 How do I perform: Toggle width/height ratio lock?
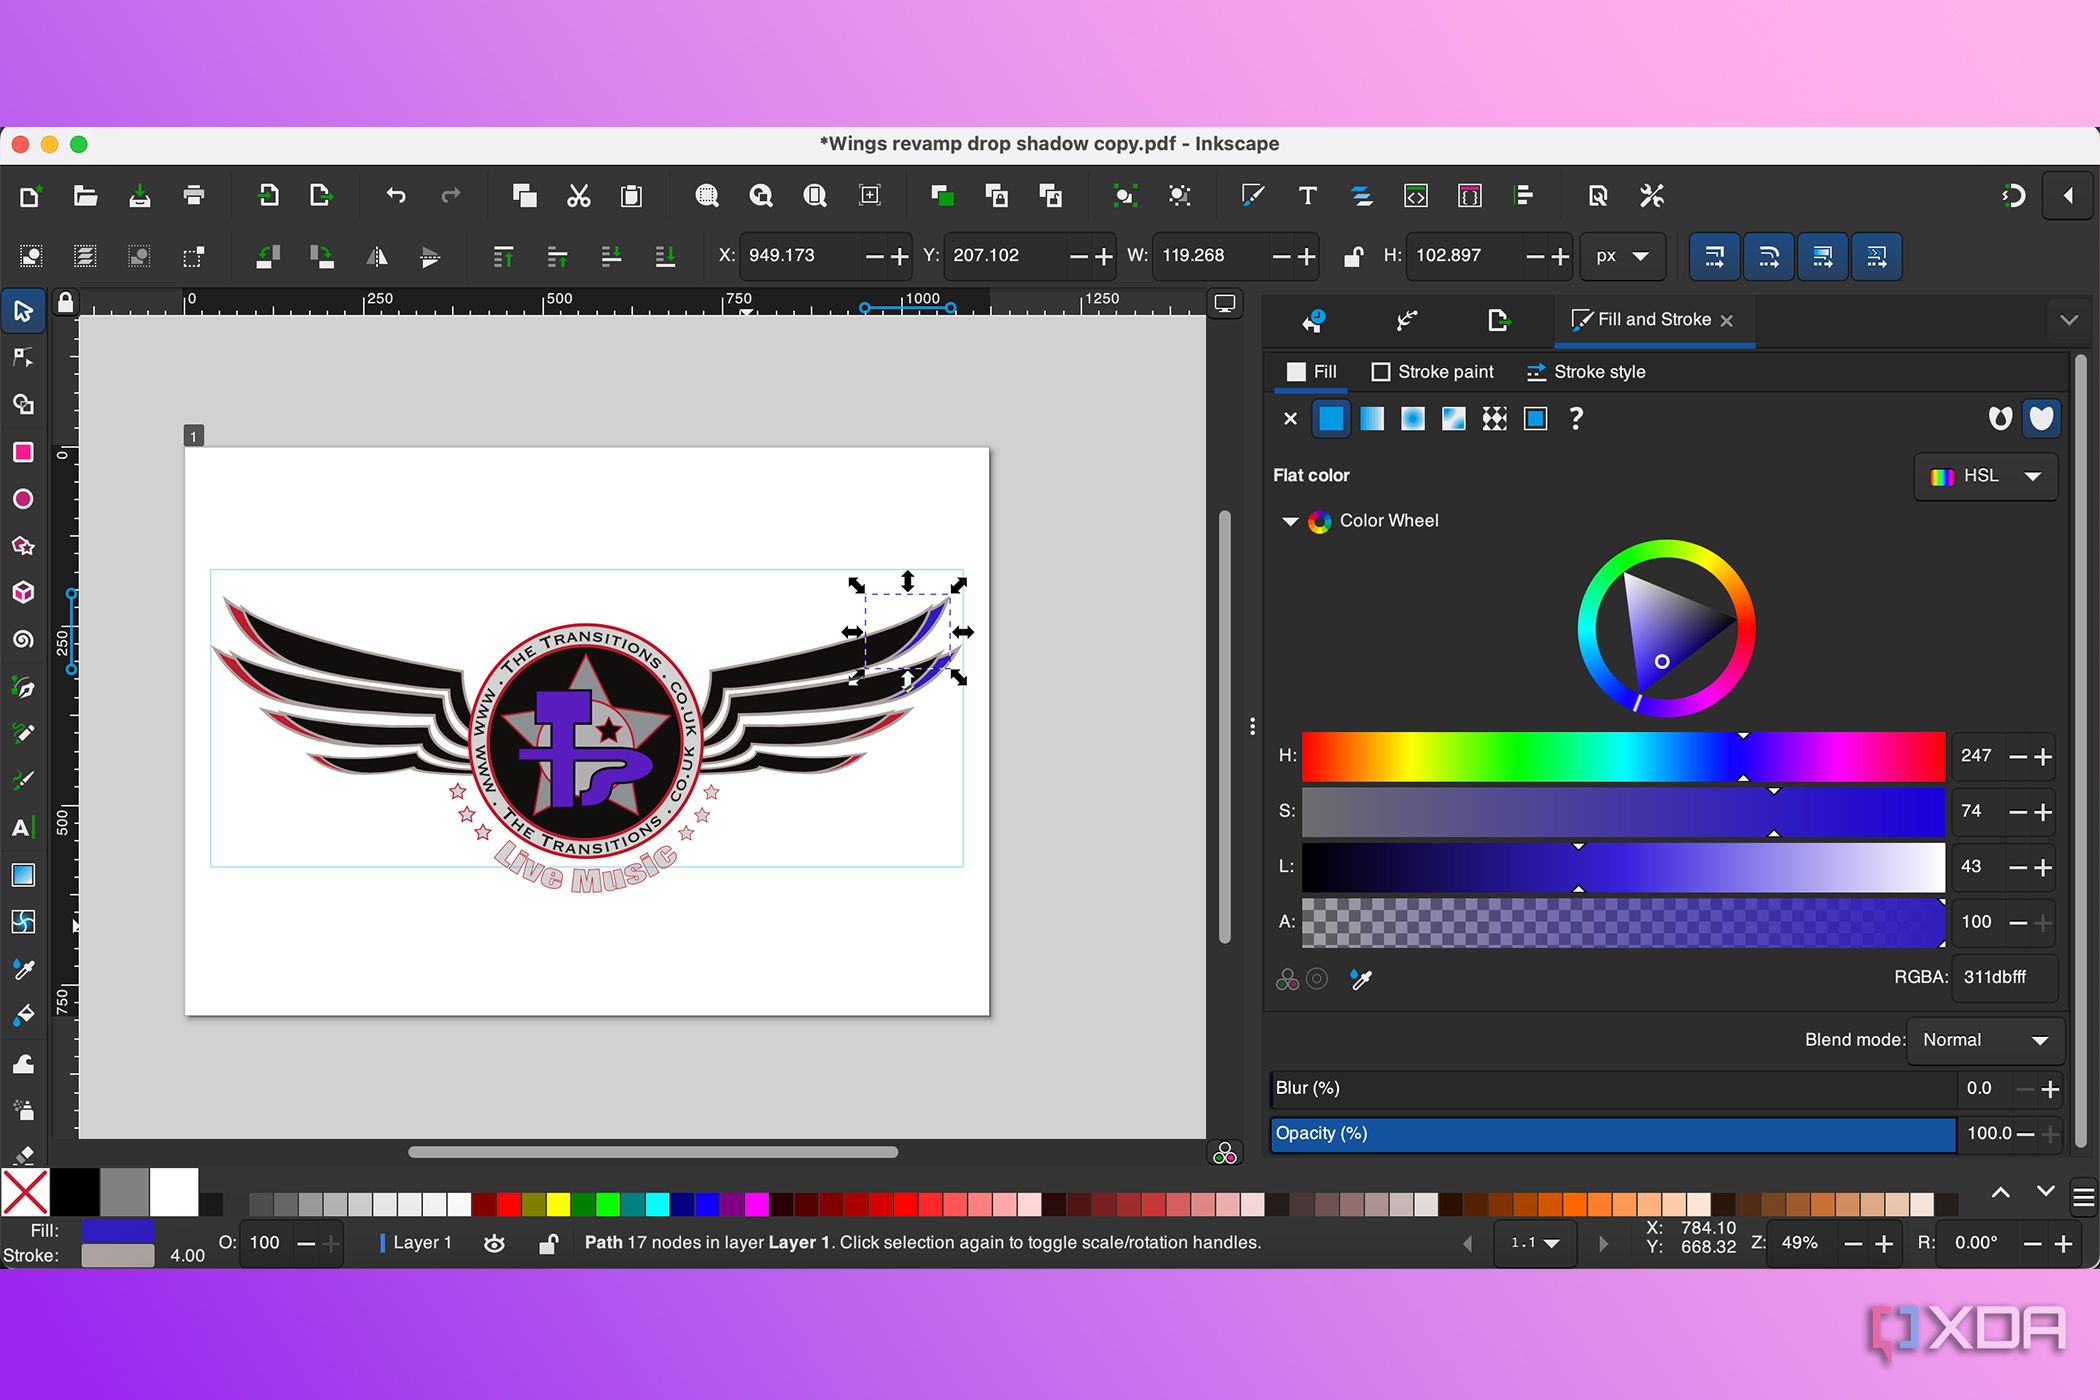point(1353,256)
